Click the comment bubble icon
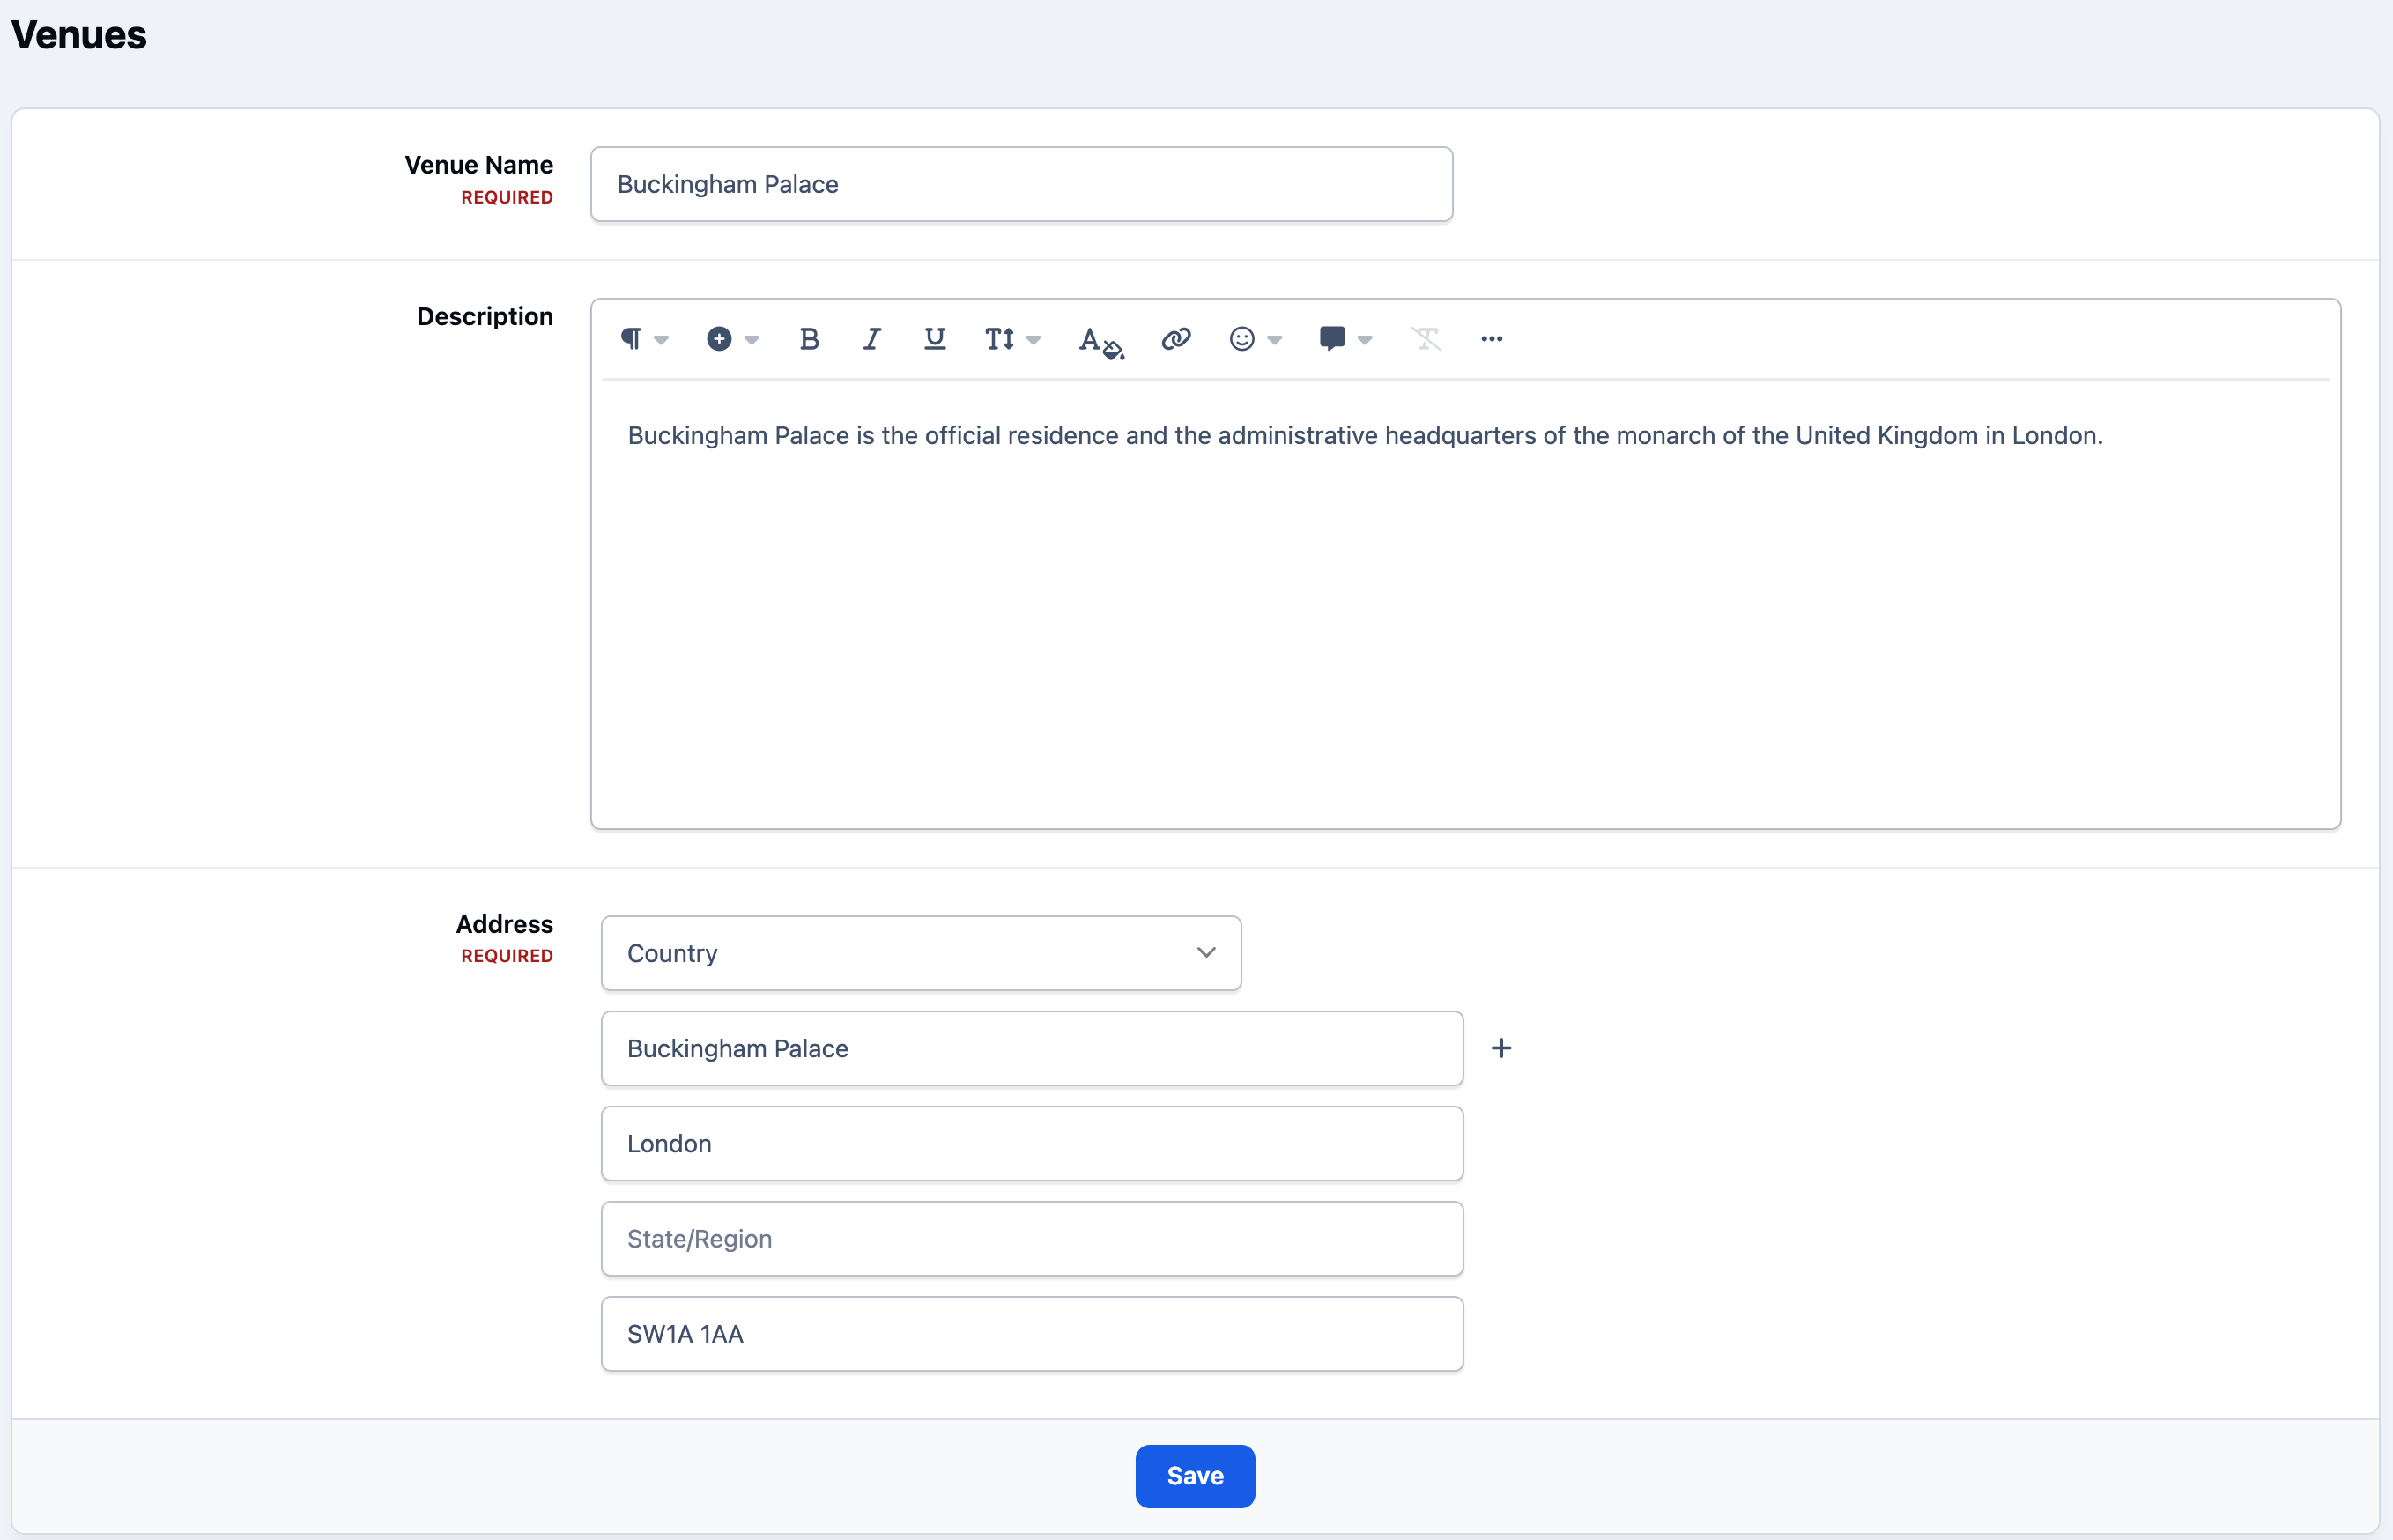Viewport: 2393px width, 1540px height. click(x=1332, y=339)
